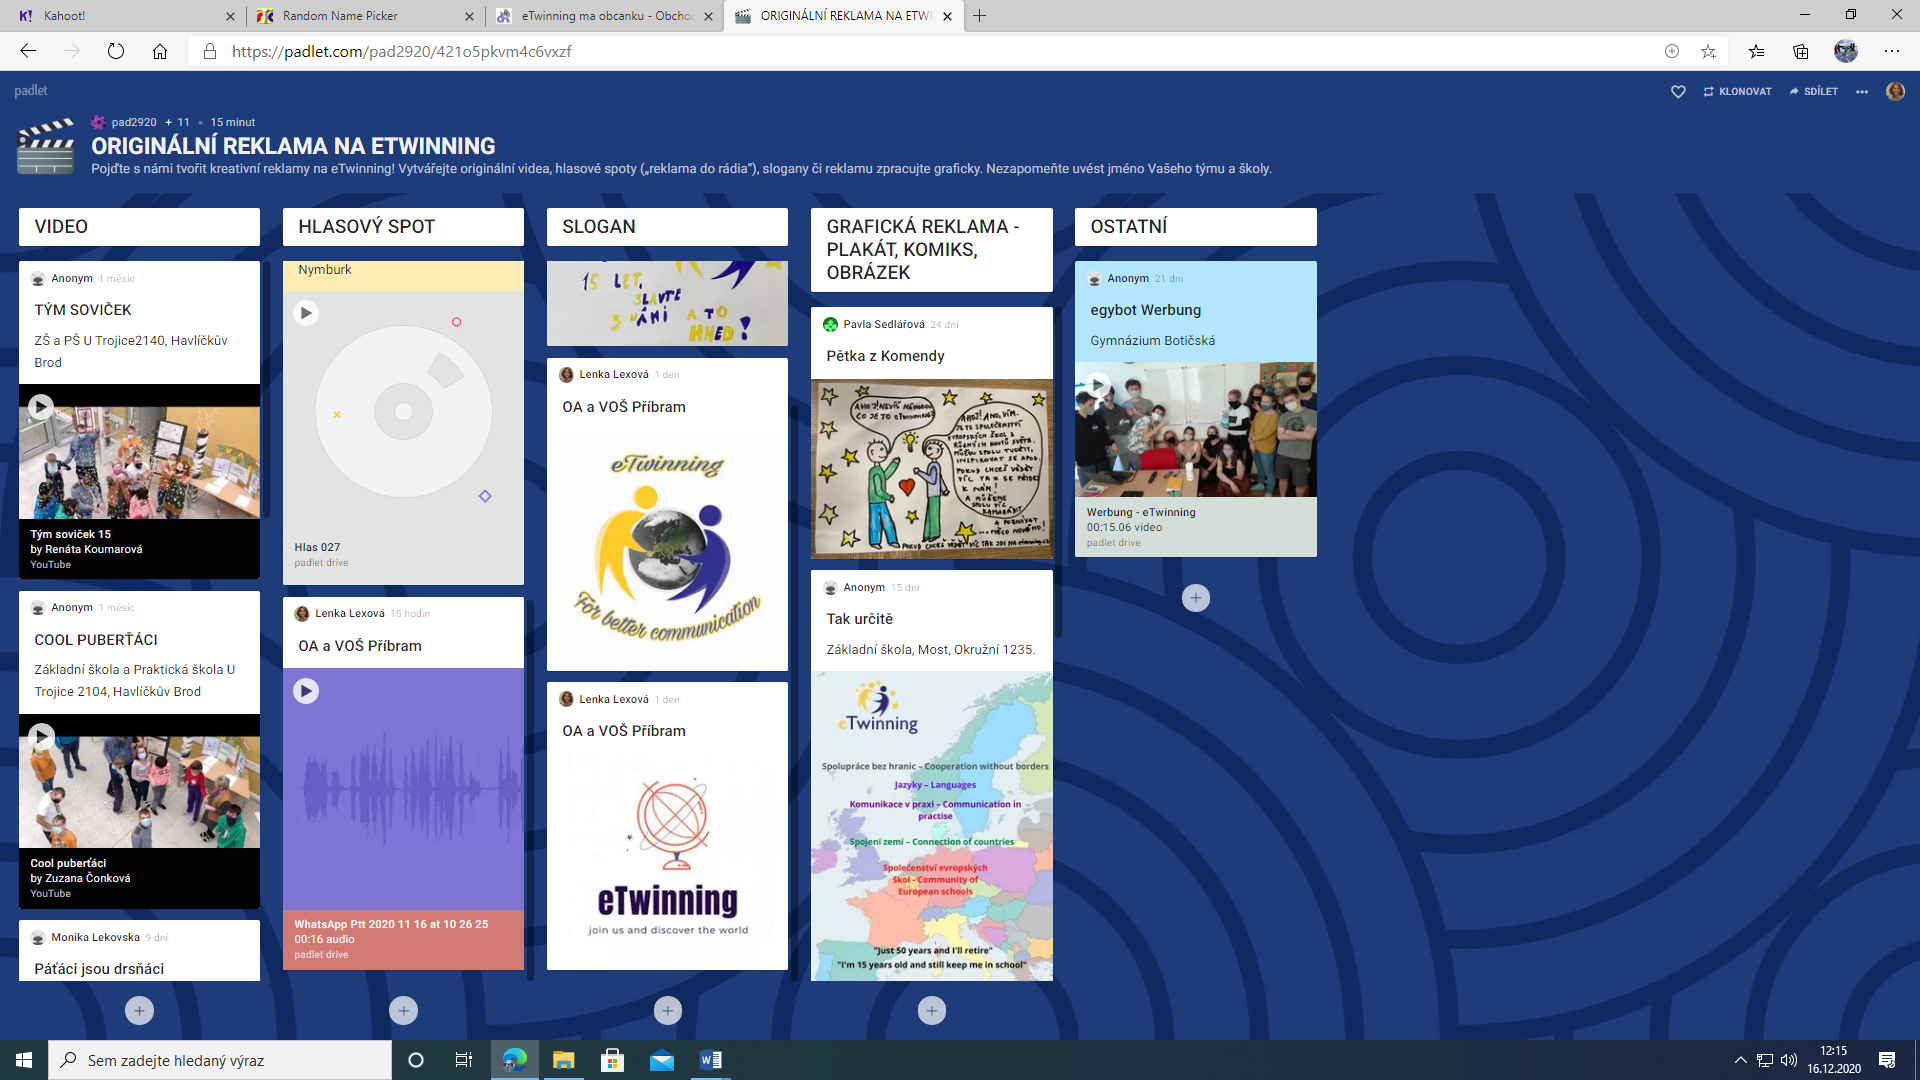Click the Windows taskbar search box

220,1060
